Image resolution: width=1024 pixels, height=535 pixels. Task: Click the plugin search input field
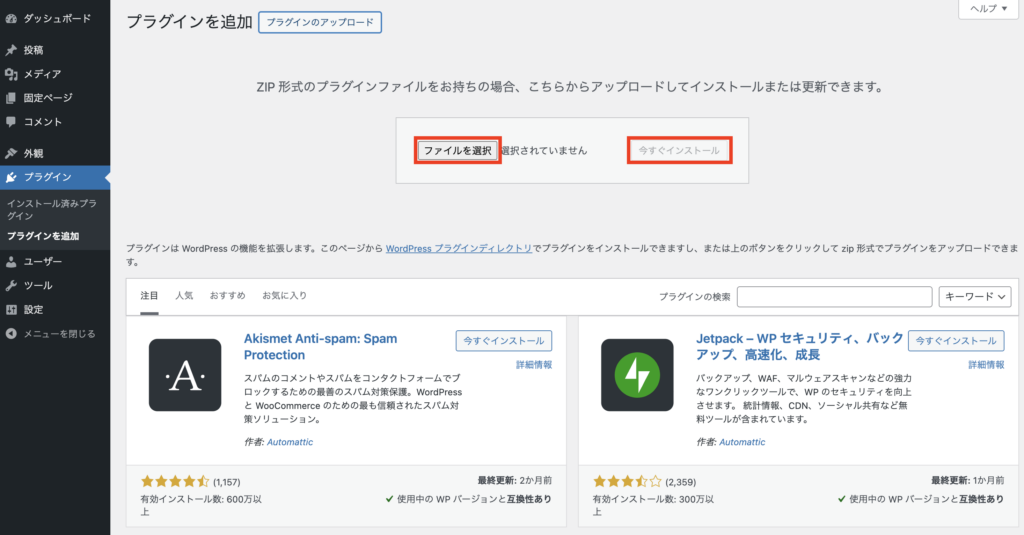(834, 297)
